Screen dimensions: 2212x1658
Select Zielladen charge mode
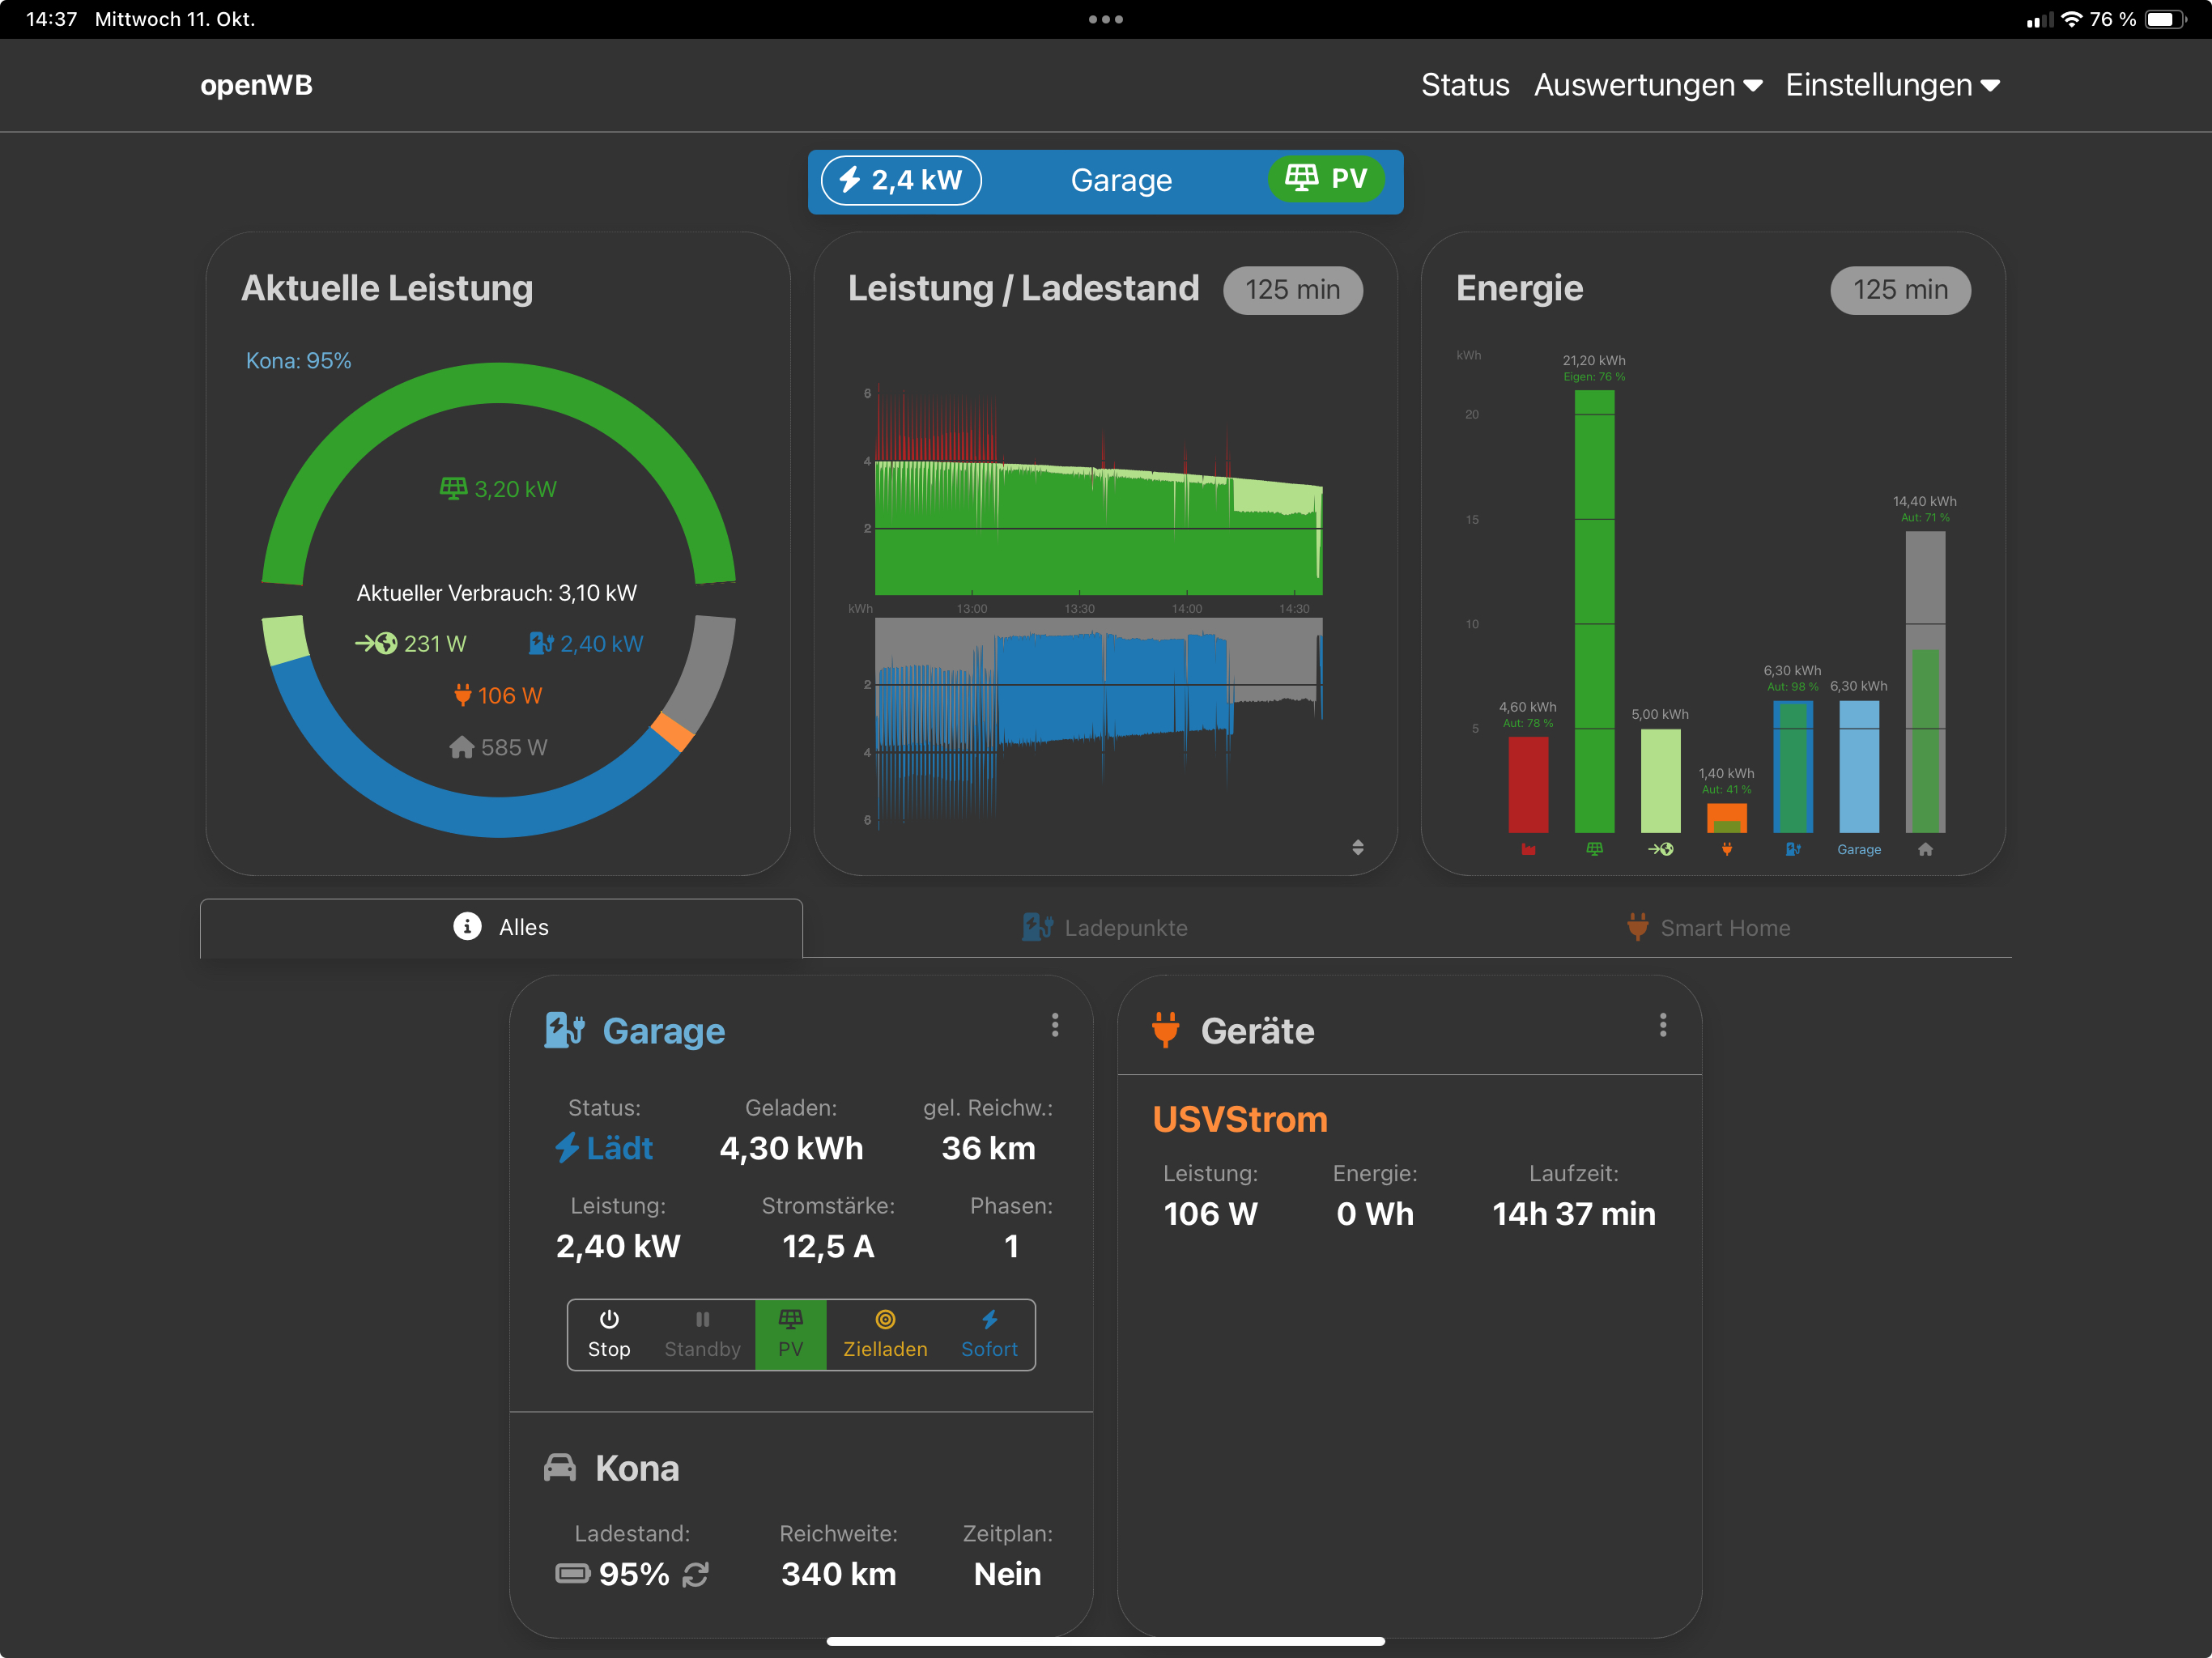pos(885,1335)
